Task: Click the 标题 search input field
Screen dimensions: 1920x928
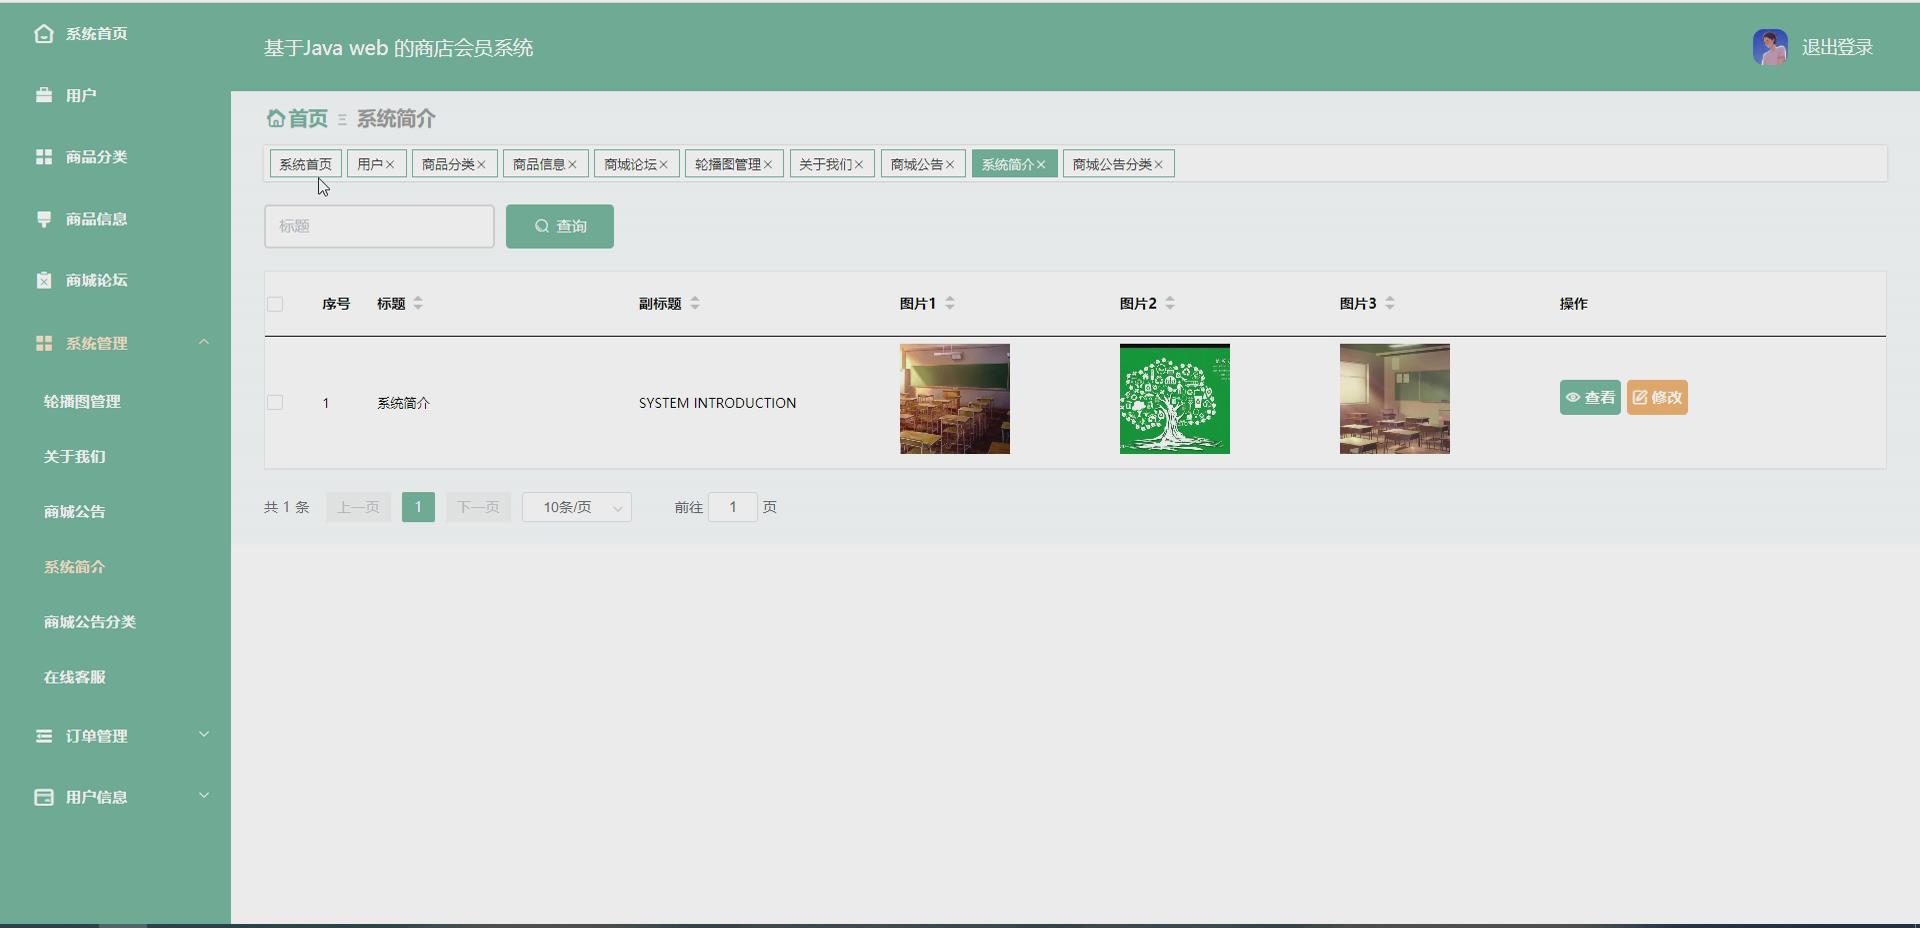Action: pos(378,226)
